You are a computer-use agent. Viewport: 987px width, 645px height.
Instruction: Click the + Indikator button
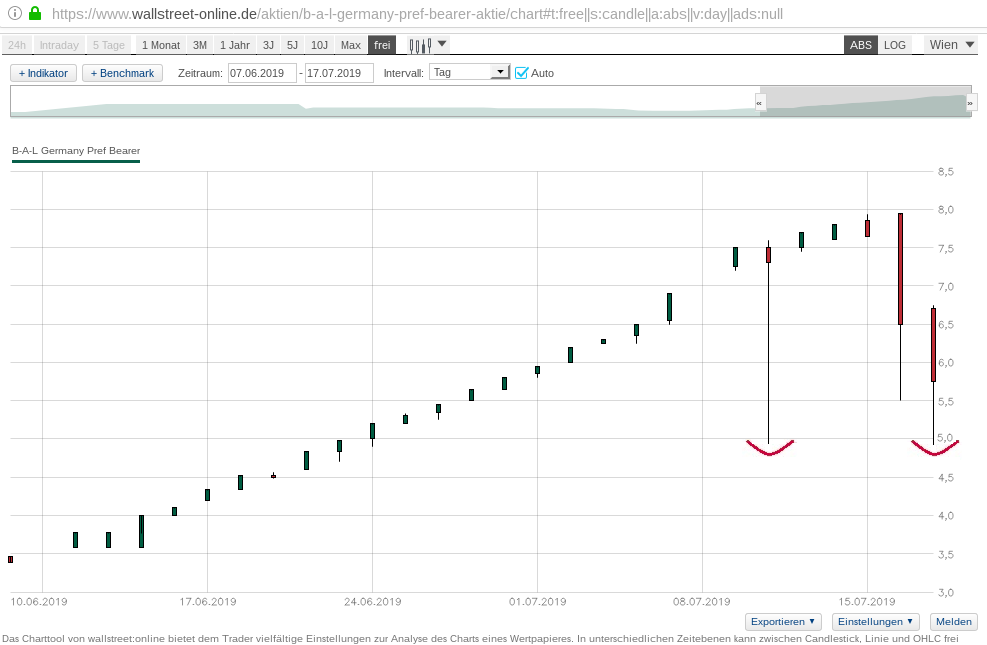click(43, 73)
